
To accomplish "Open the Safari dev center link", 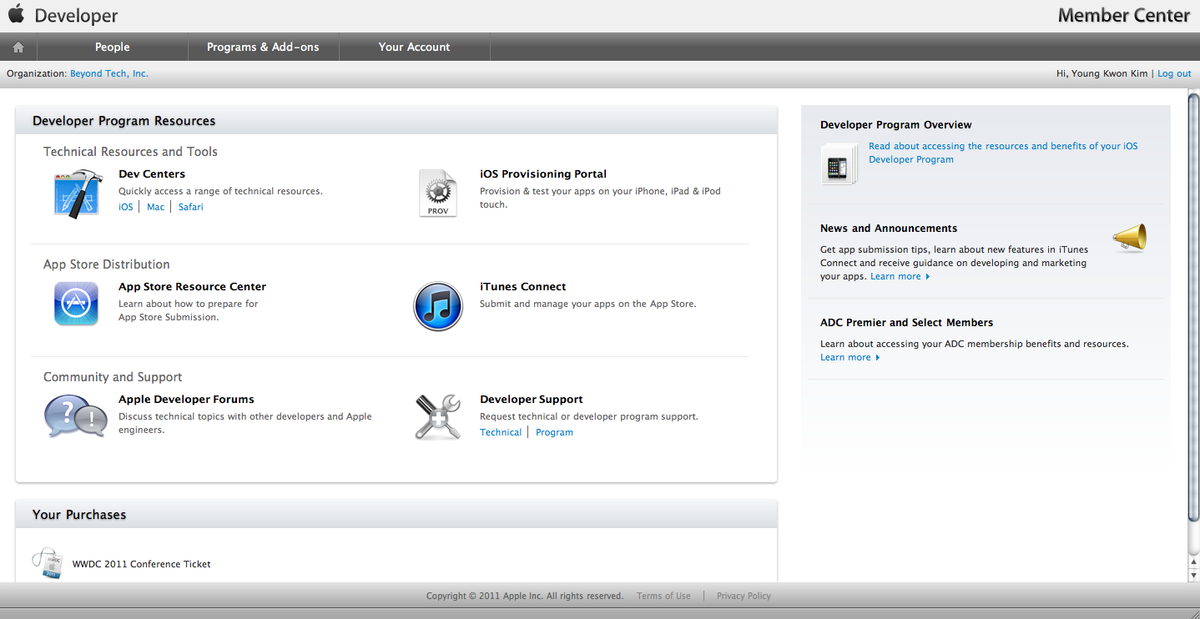I will point(191,207).
